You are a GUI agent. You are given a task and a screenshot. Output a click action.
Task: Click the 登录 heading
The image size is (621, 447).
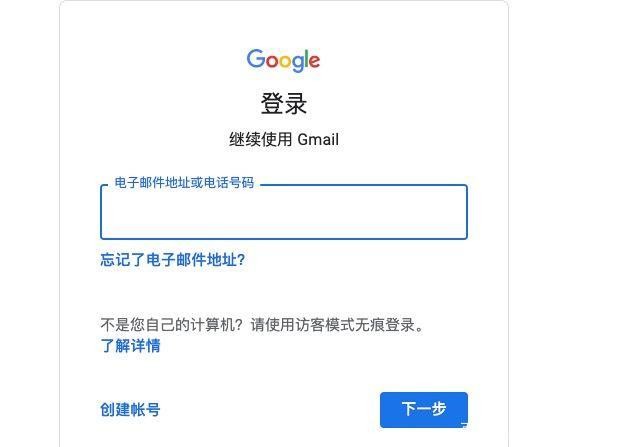coord(284,104)
